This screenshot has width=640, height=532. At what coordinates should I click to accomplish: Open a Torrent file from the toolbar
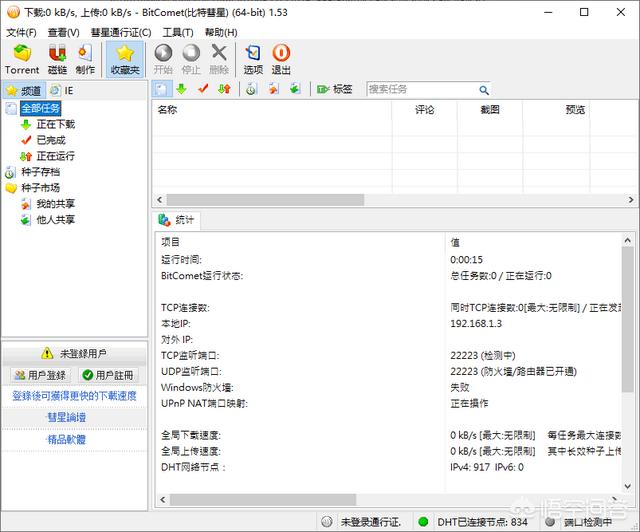point(22,60)
